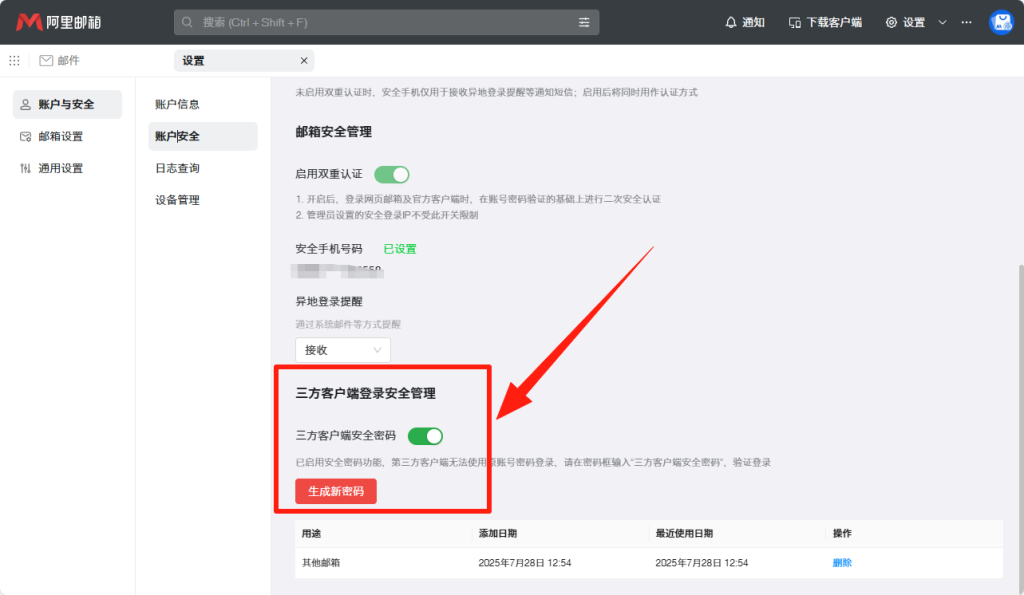The image size is (1024, 595).
Task: Click 删除 link for 其他邮箱 row
Action: click(842, 563)
